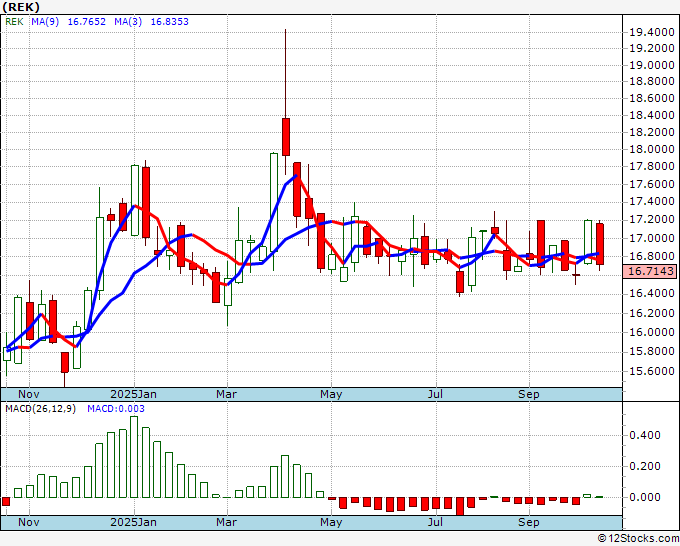Click the 18.0000 price axis label
This screenshot has height=546, width=680.
point(650,150)
